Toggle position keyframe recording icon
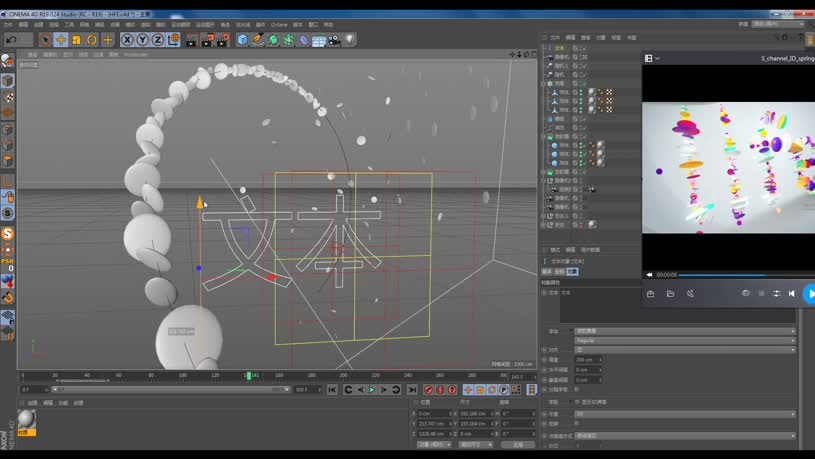 tap(468, 389)
